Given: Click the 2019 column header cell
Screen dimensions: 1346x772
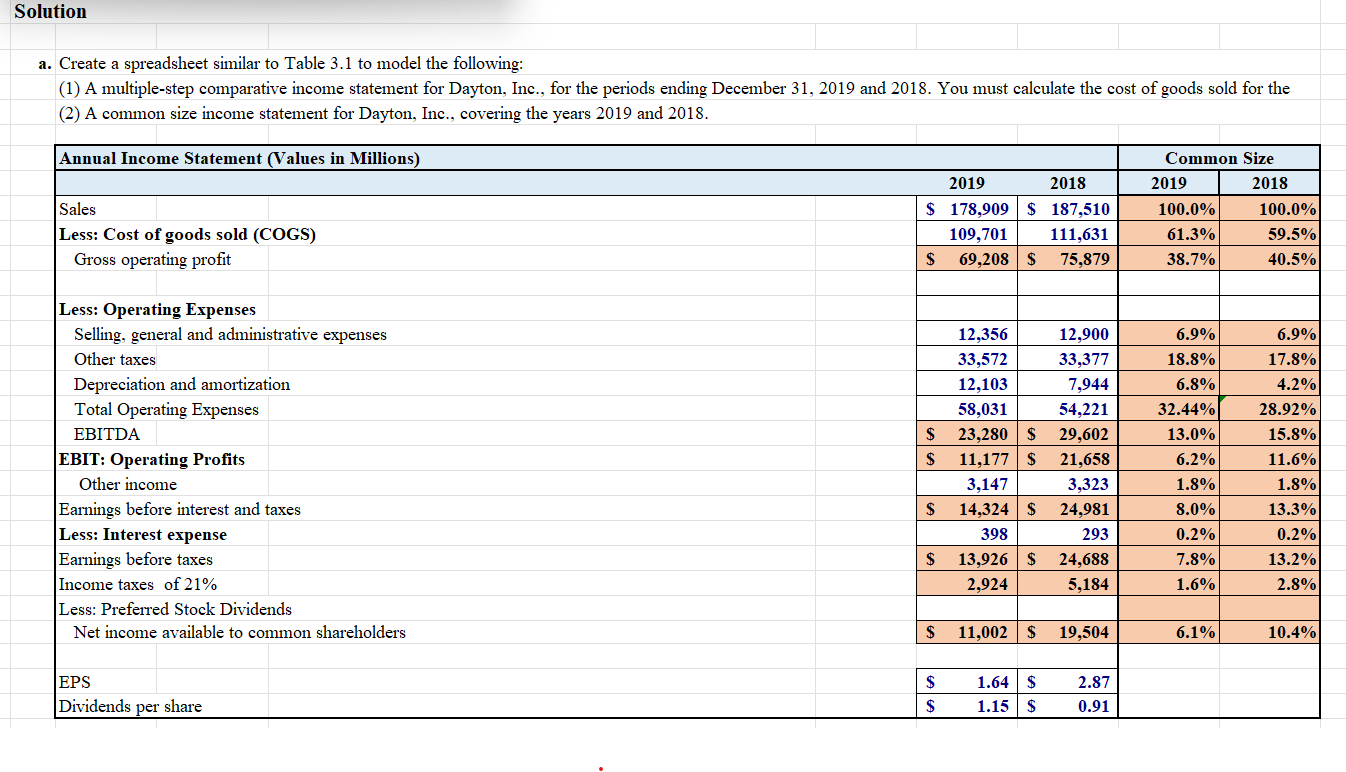Looking at the screenshot, I should pyautogui.click(x=966, y=183).
